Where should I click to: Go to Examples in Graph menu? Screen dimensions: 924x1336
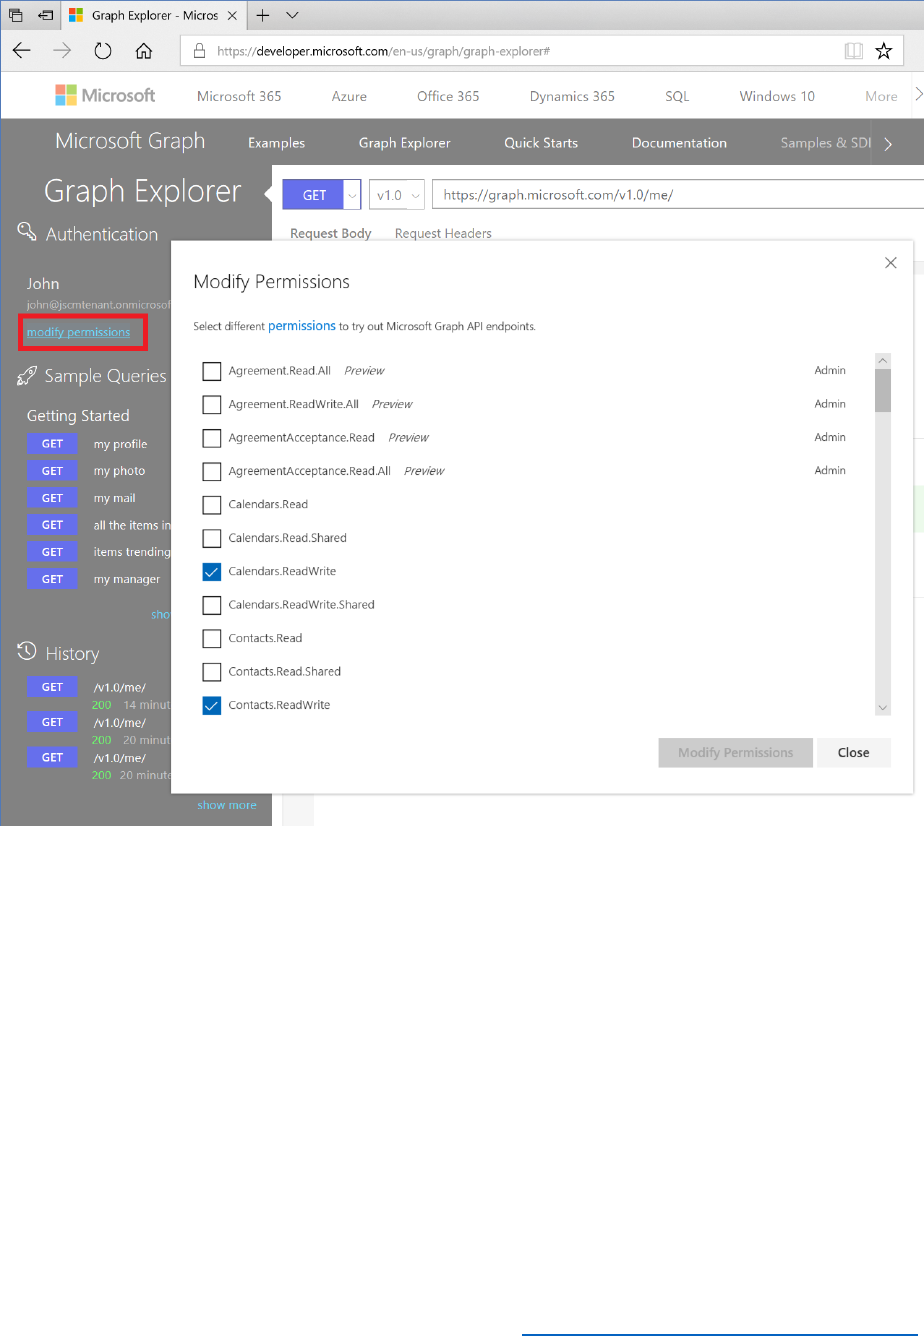[x=276, y=143]
